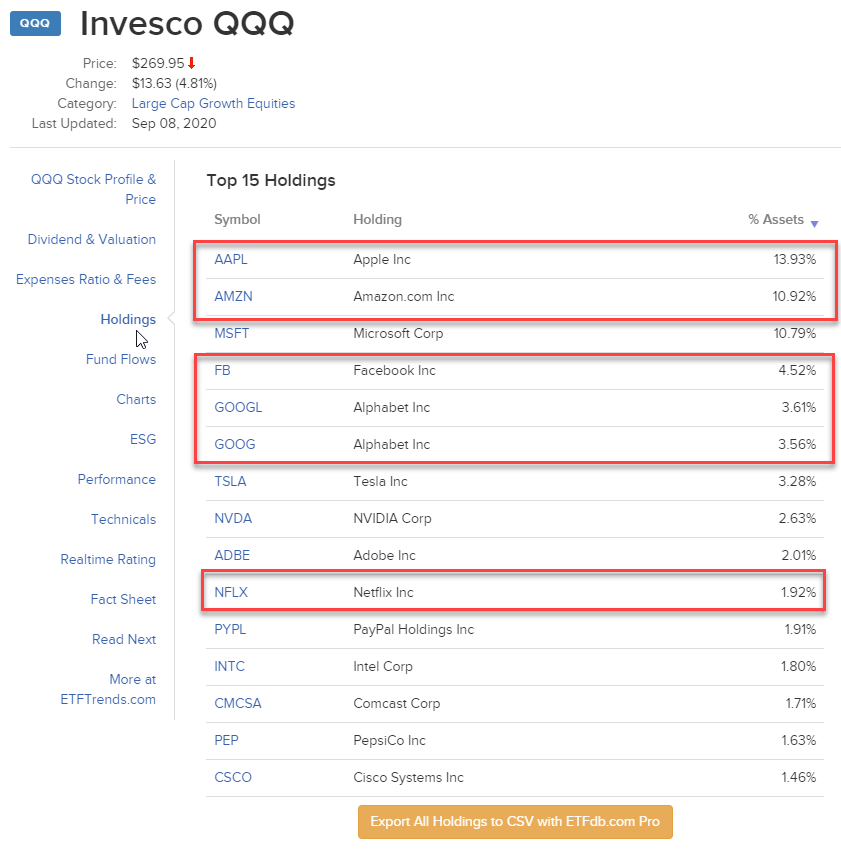The image size is (841, 849).
Task: Open AMZN symbol link
Action: click(x=233, y=297)
